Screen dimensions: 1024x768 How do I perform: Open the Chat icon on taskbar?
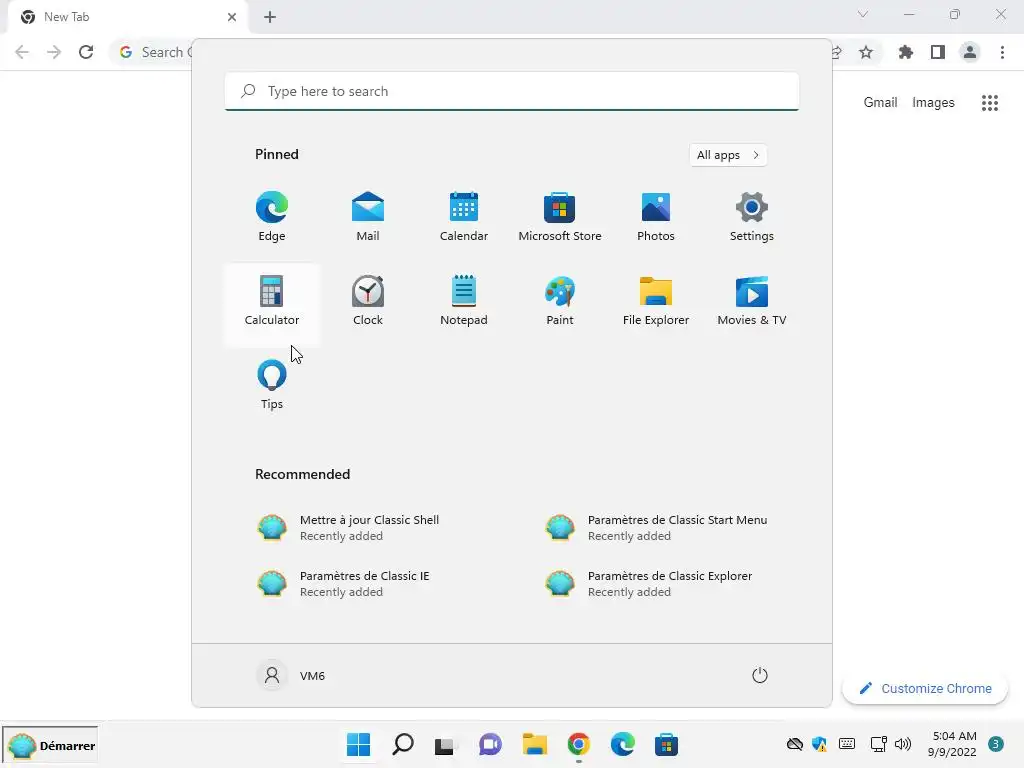tap(490, 744)
